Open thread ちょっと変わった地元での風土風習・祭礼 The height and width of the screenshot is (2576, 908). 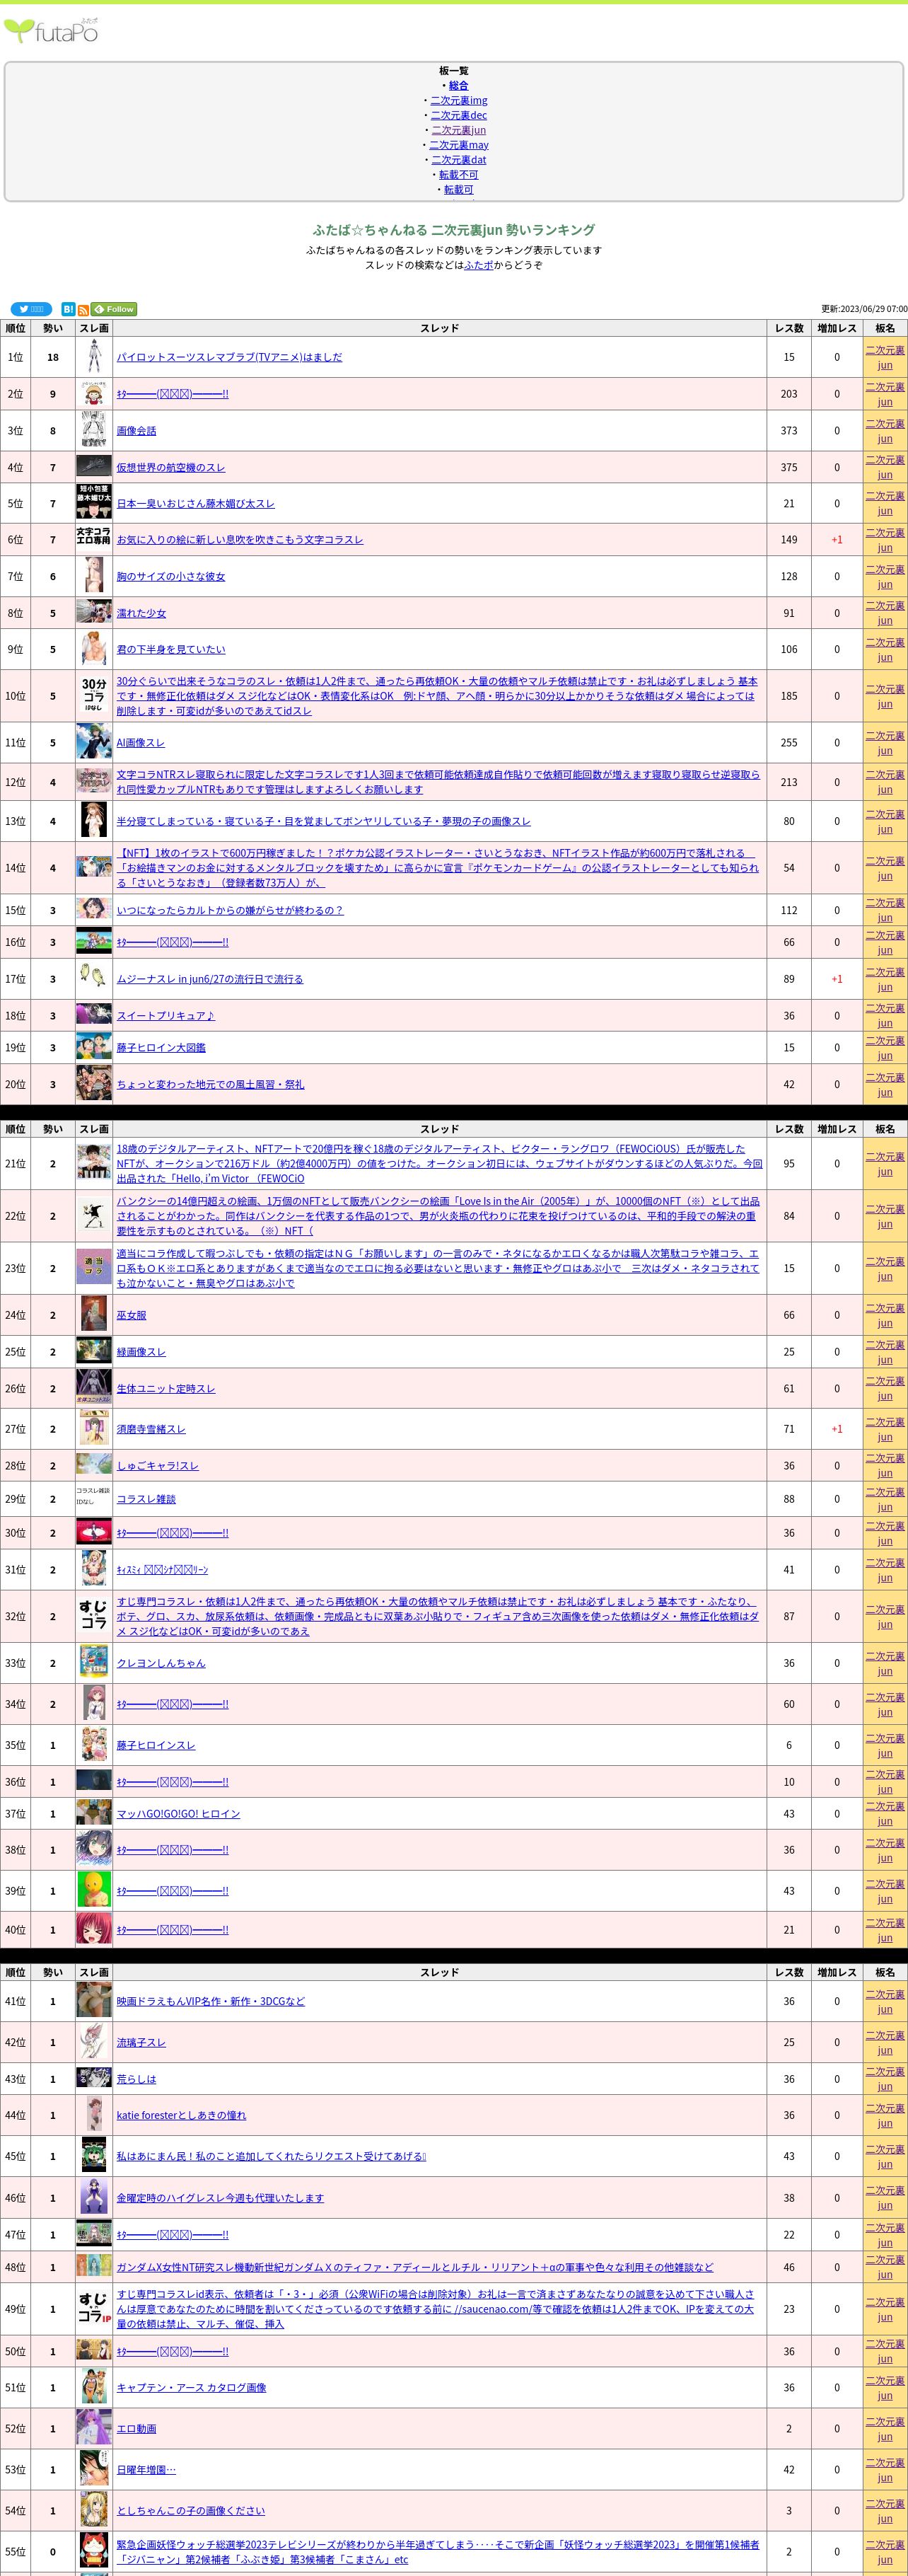(210, 1085)
